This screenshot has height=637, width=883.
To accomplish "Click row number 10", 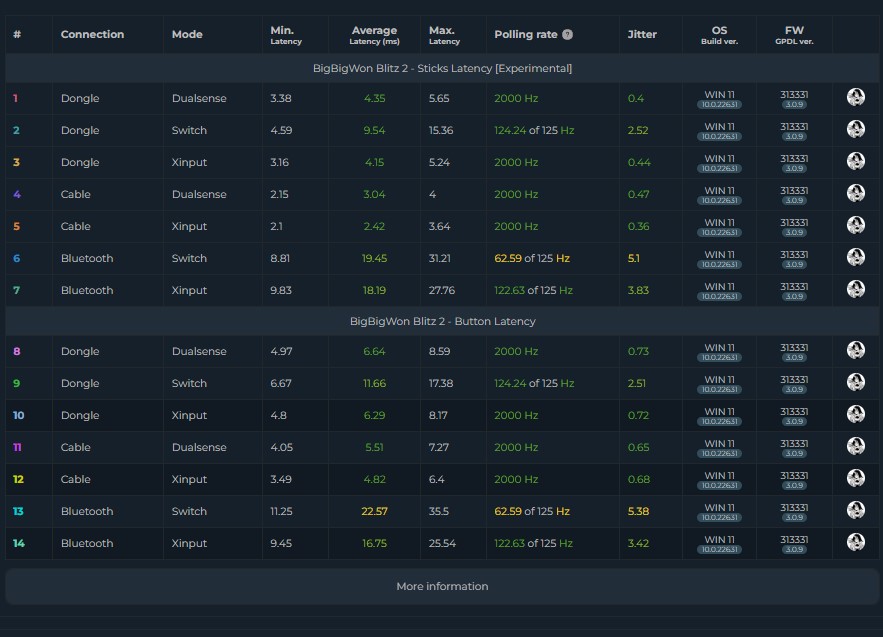I will tap(19, 415).
